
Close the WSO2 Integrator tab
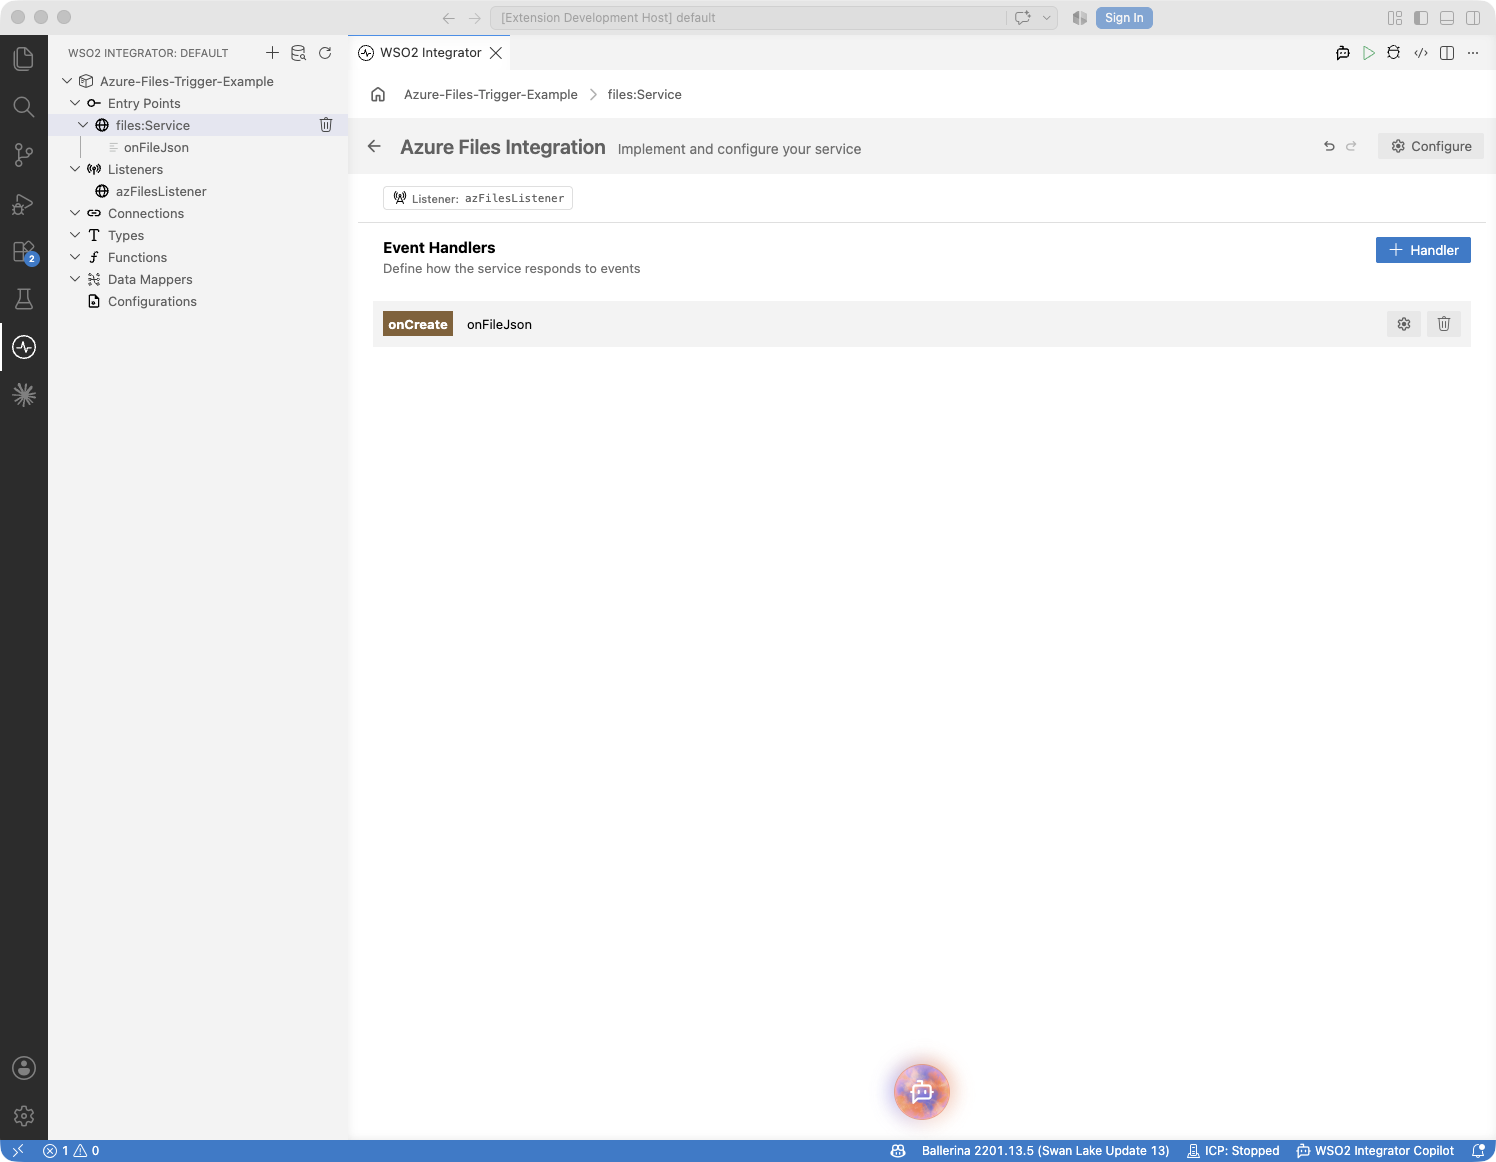click(x=496, y=53)
